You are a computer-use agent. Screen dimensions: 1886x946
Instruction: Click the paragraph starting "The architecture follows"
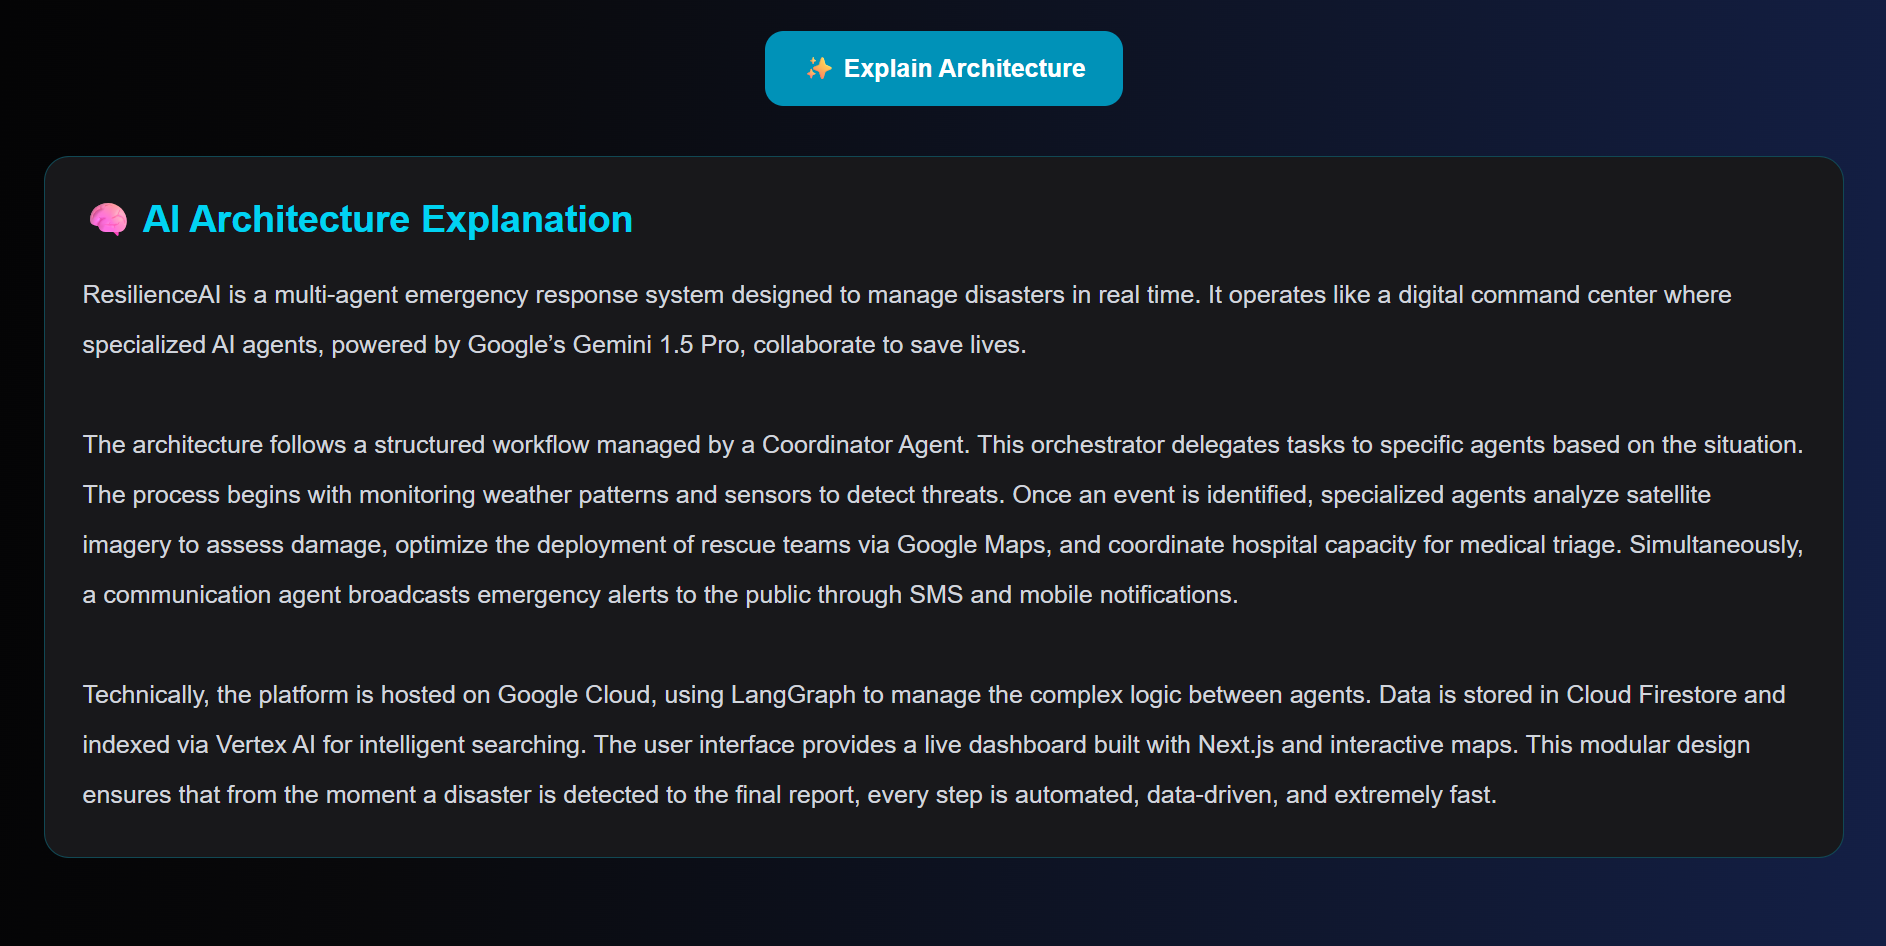943,520
